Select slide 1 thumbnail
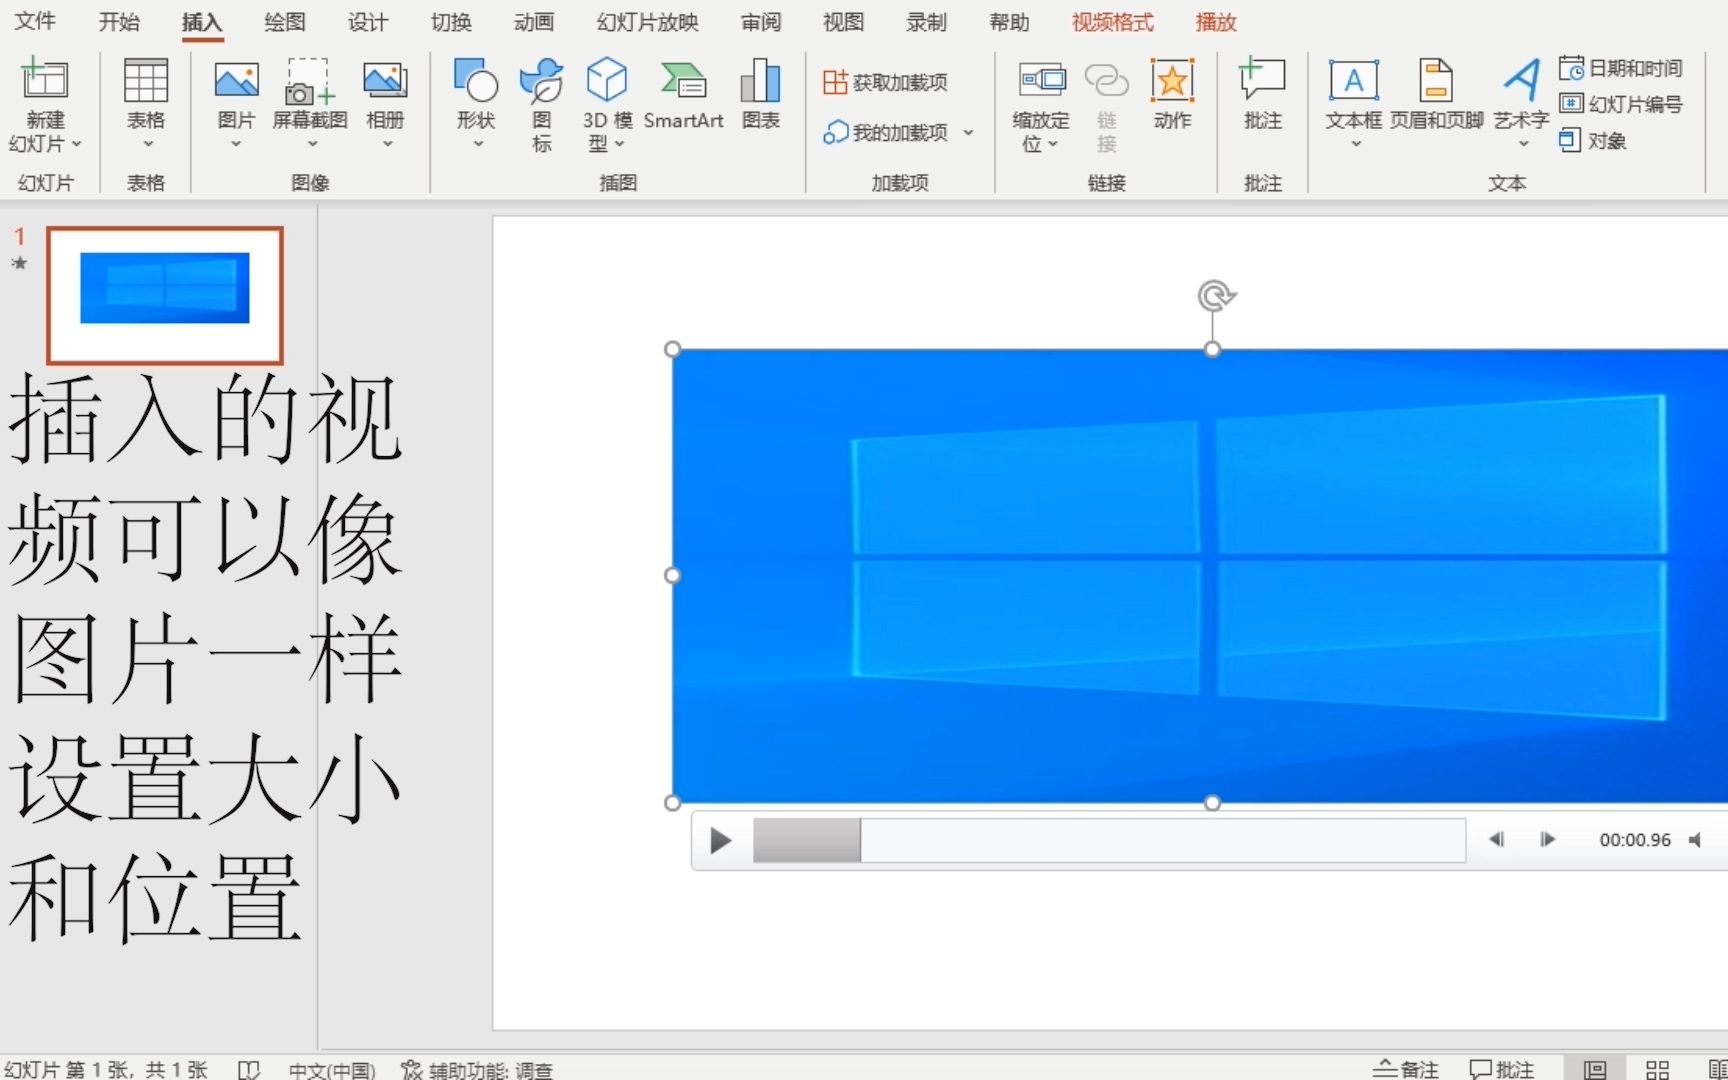 click(165, 295)
